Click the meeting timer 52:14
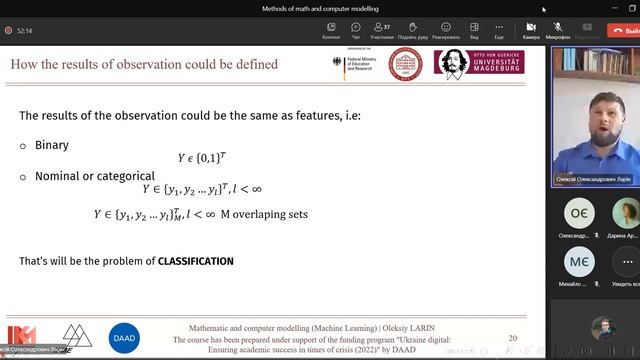Viewport: 640px width, 360px height. [x=25, y=31]
